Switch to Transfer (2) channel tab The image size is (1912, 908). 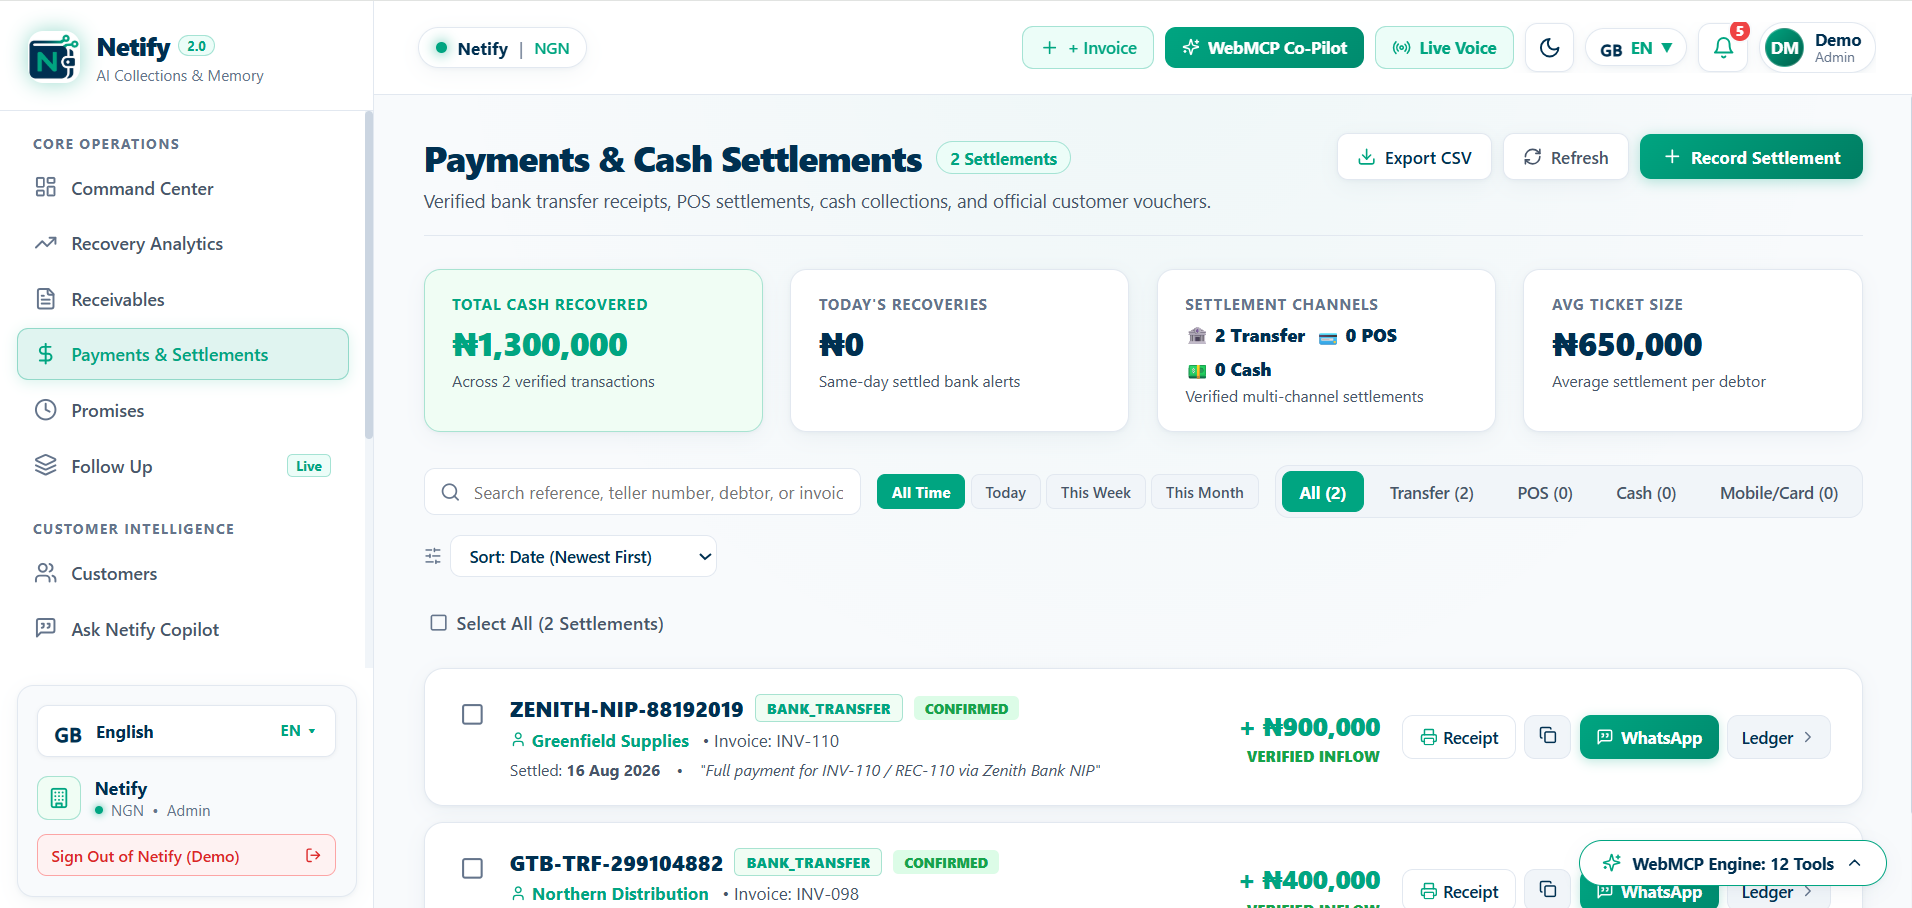[1431, 492]
